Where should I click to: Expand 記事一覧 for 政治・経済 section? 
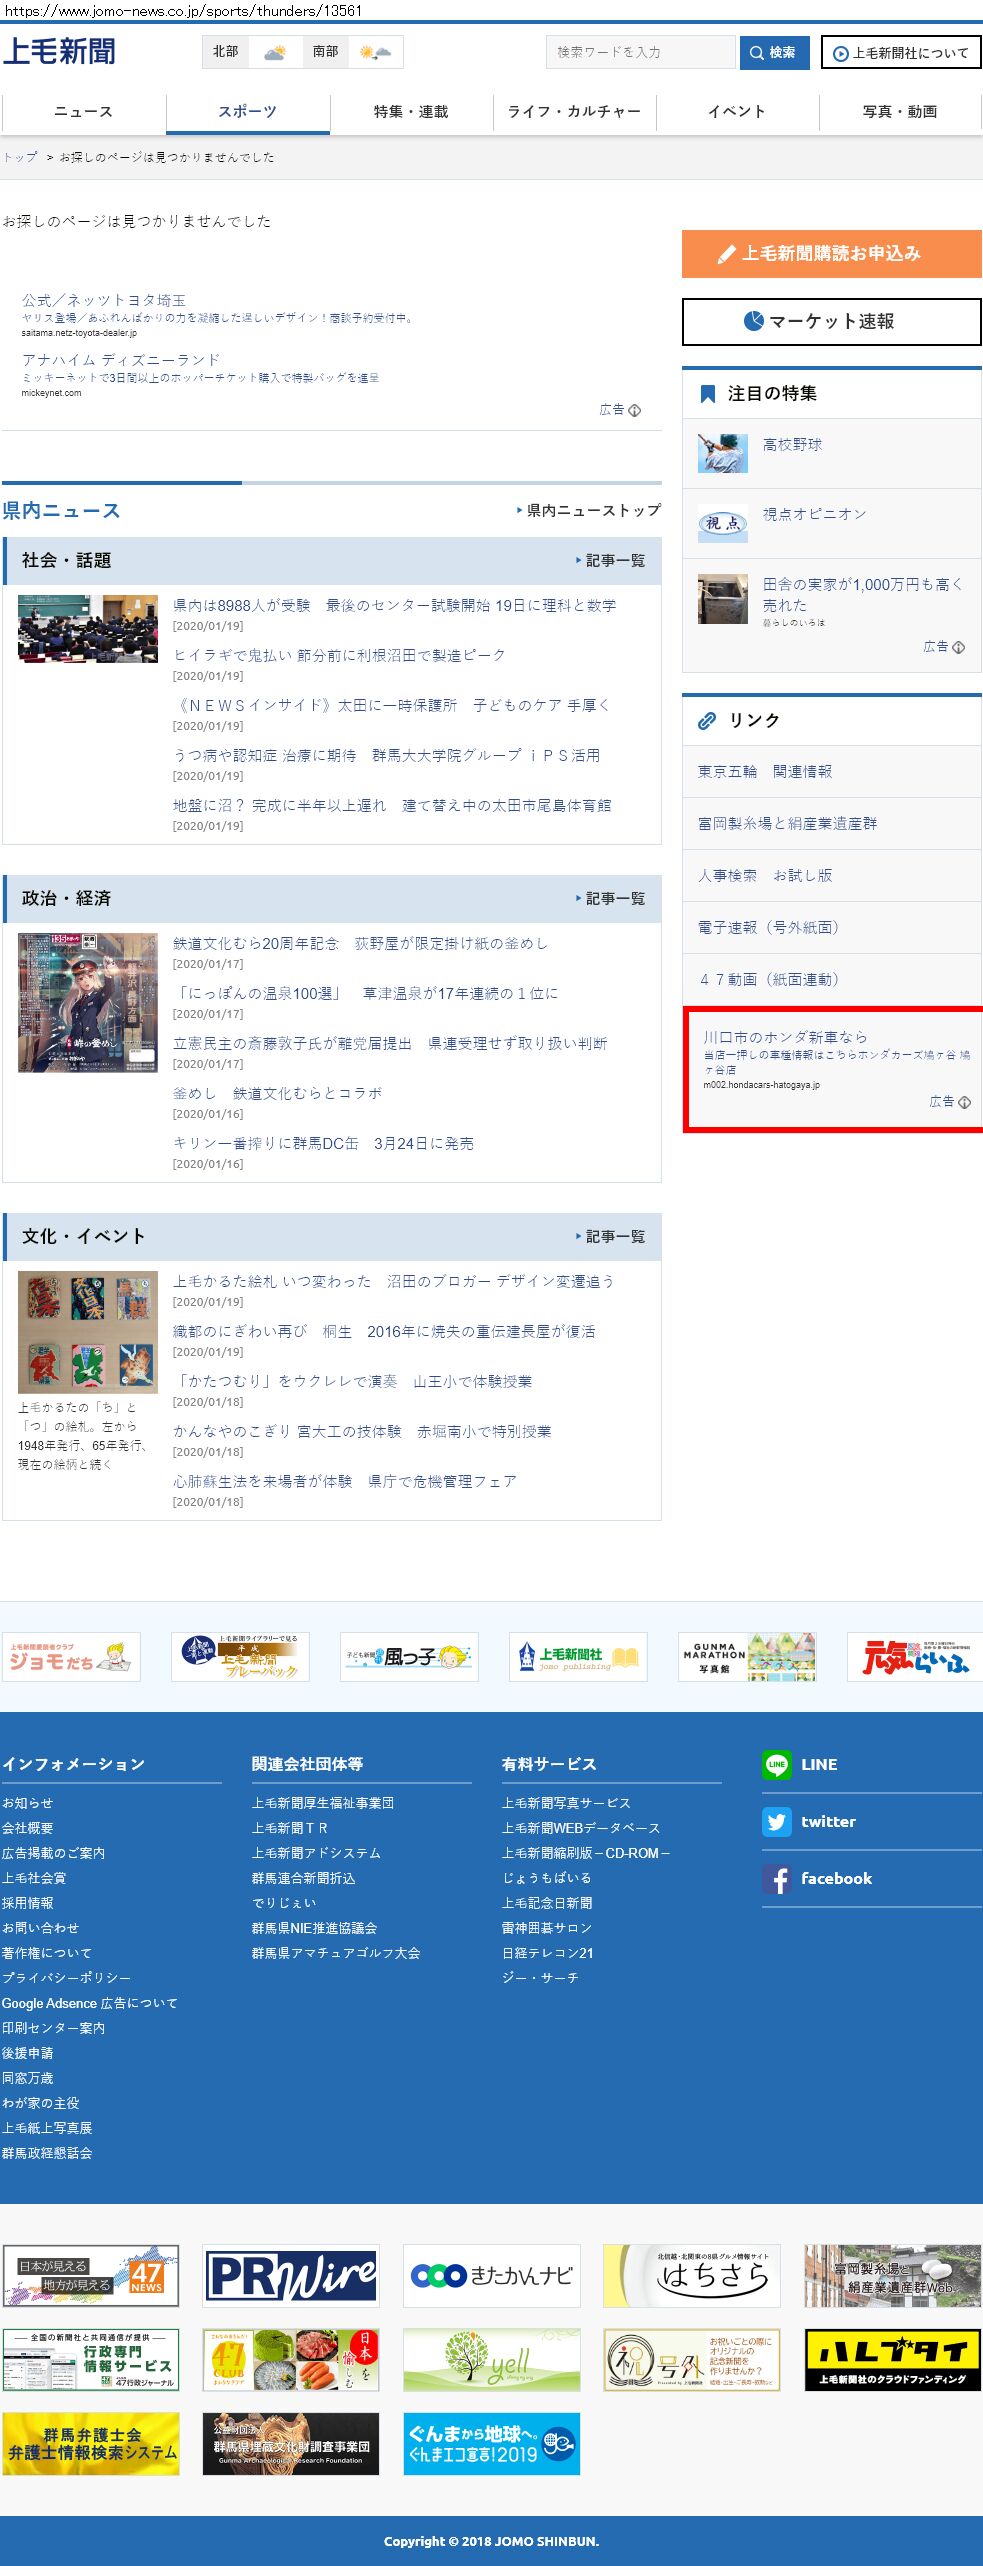pyautogui.click(x=611, y=899)
